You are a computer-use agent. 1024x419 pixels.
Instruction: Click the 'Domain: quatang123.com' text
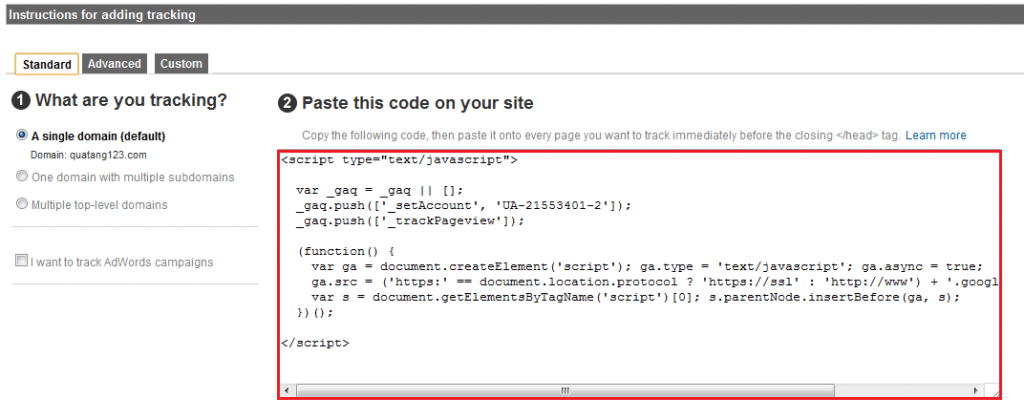[88, 155]
